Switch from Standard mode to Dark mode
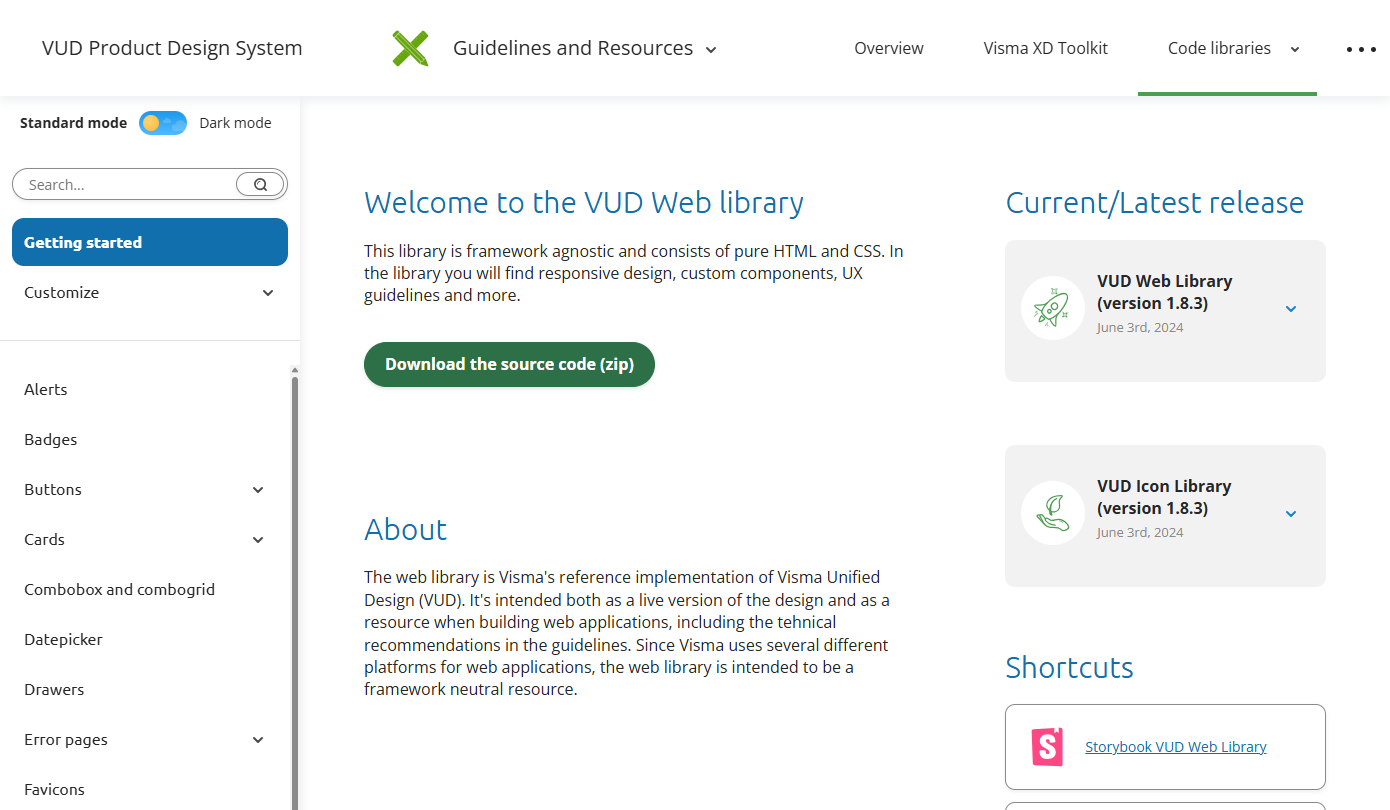 [162, 122]
